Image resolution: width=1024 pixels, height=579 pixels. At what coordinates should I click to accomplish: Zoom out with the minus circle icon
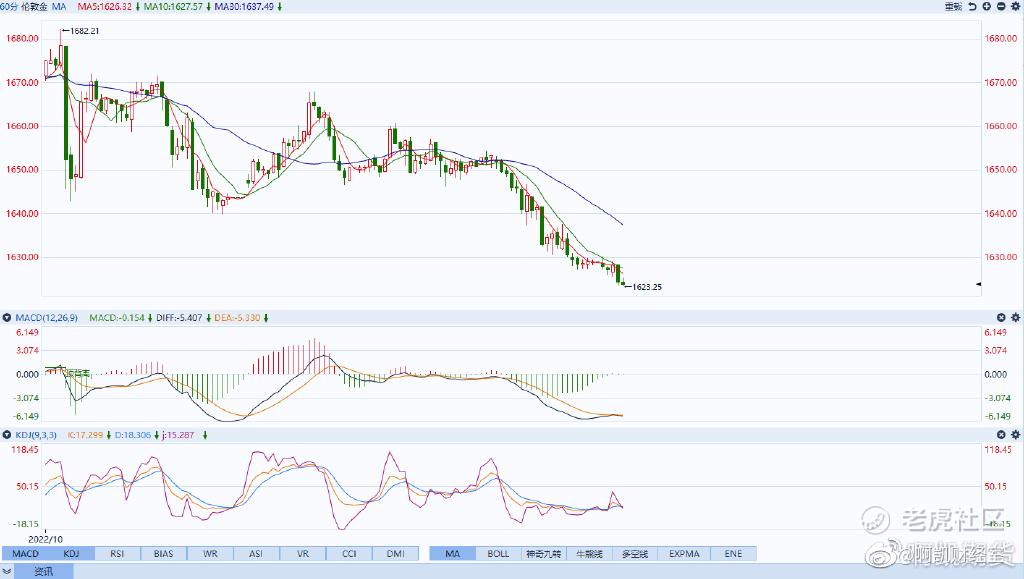coord(1000,7)
